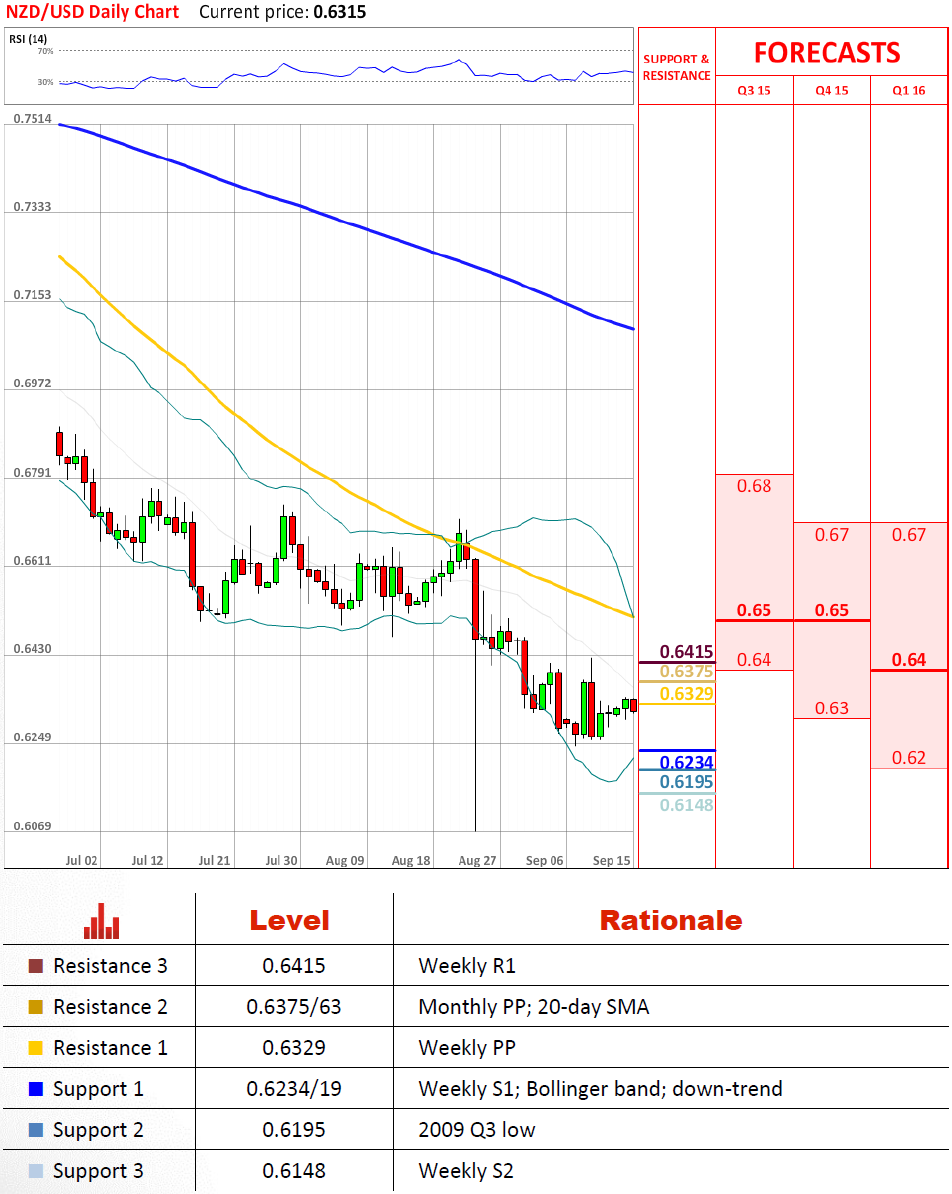Image resolution: width=952 pixels, height=1194 pixels.
Task: Click the current price 0.6315 value
Action: [x=340, y=12]
